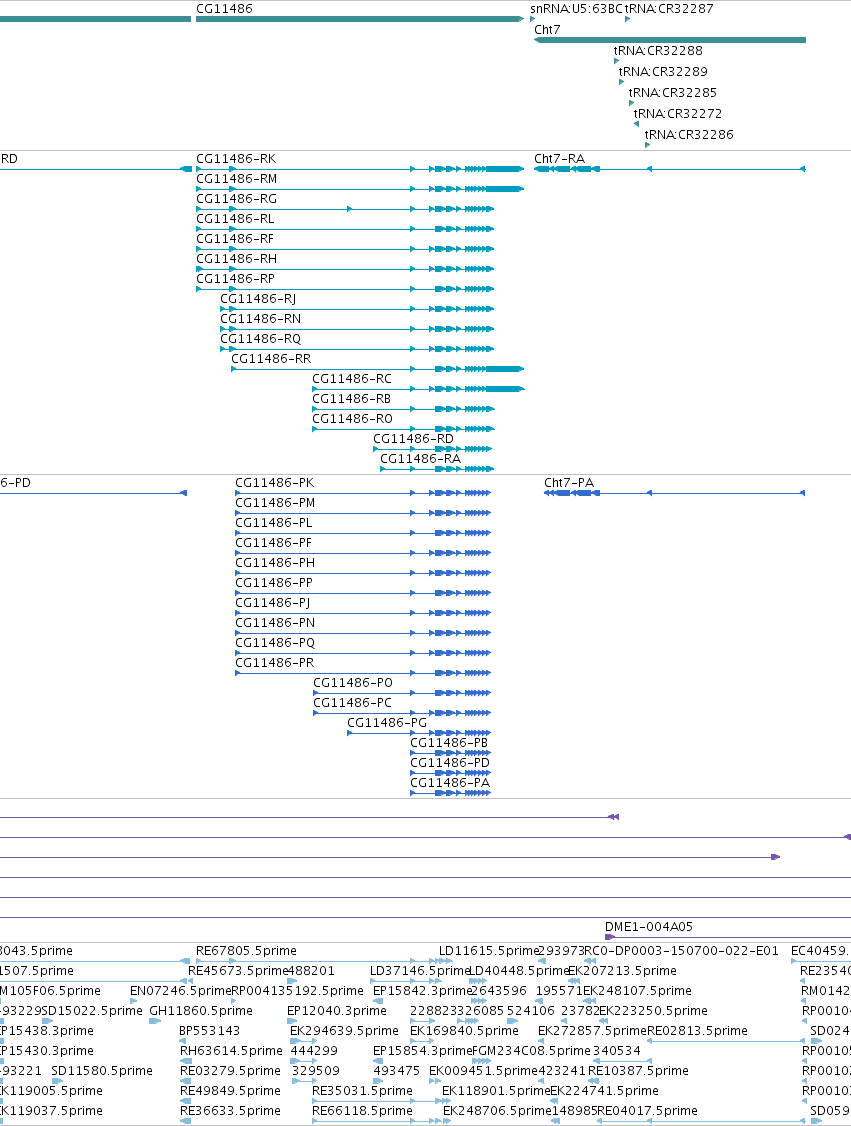Select the tRNA:CR32287 feature label
This screenshot has width=851, height=1126.
[669, 9]
